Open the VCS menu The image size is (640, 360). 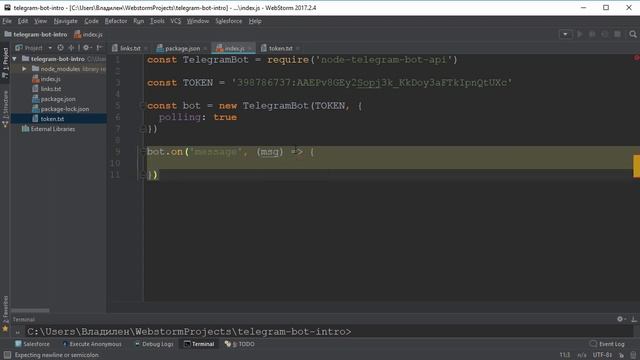coord(176,21)
